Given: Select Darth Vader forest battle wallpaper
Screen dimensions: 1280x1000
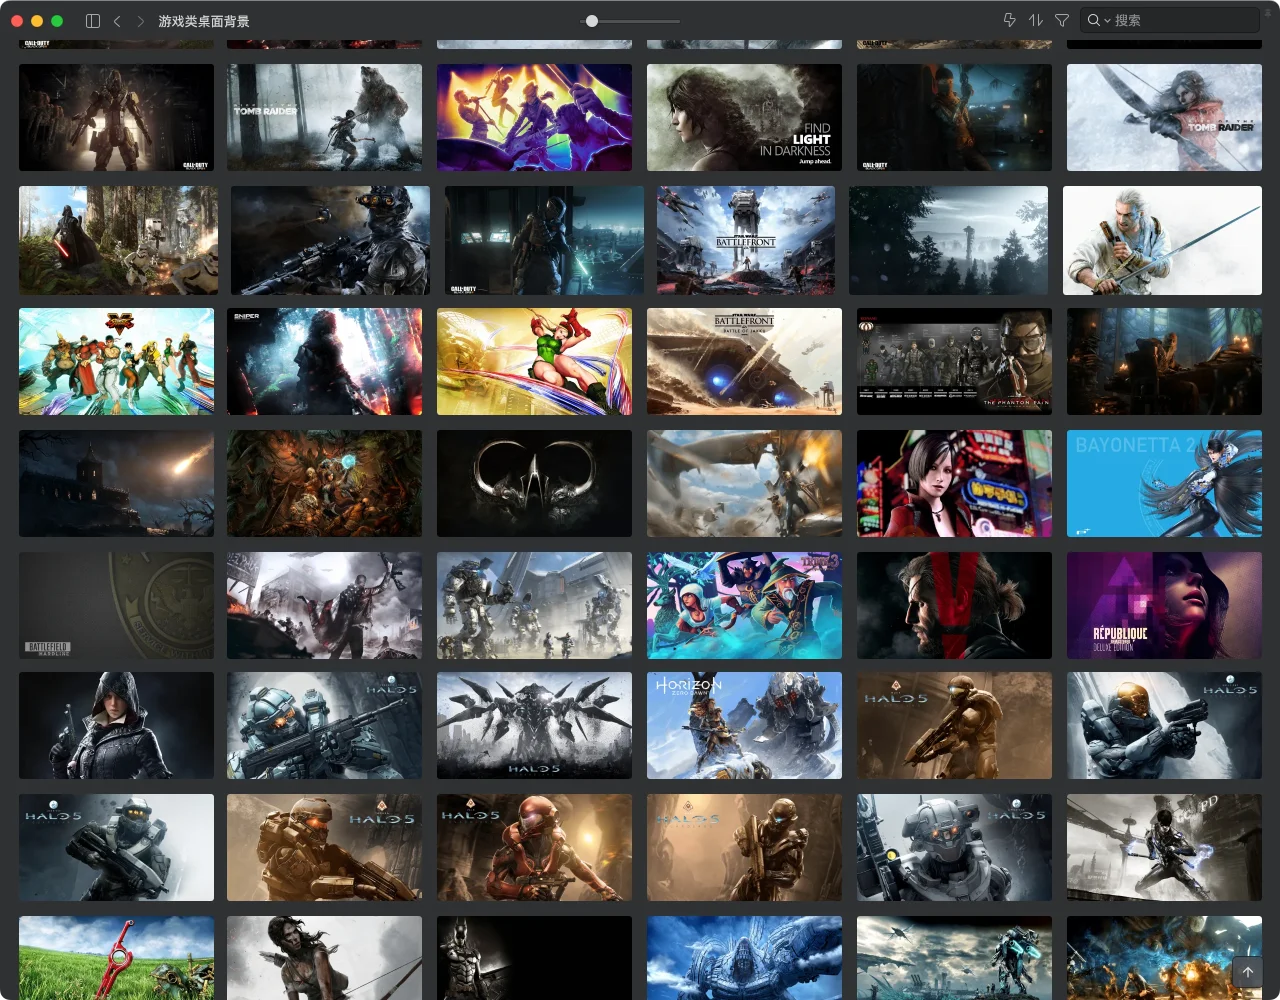Looking at the screenshot, I should [118, 240].
